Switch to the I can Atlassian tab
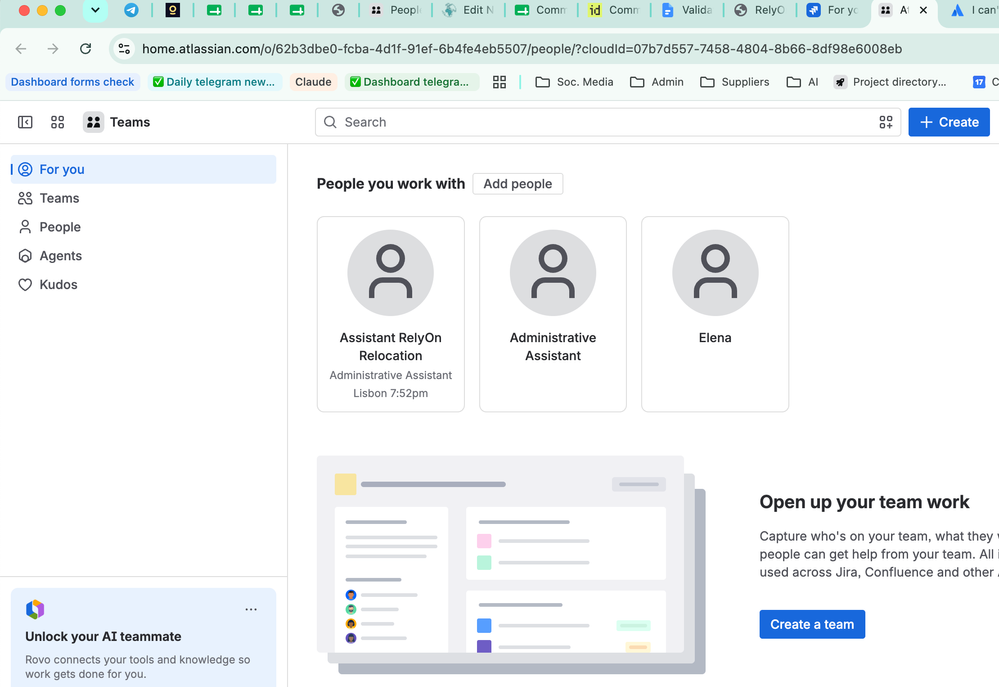This screenshot has height=687, width=999. click(x=974, y=10)
